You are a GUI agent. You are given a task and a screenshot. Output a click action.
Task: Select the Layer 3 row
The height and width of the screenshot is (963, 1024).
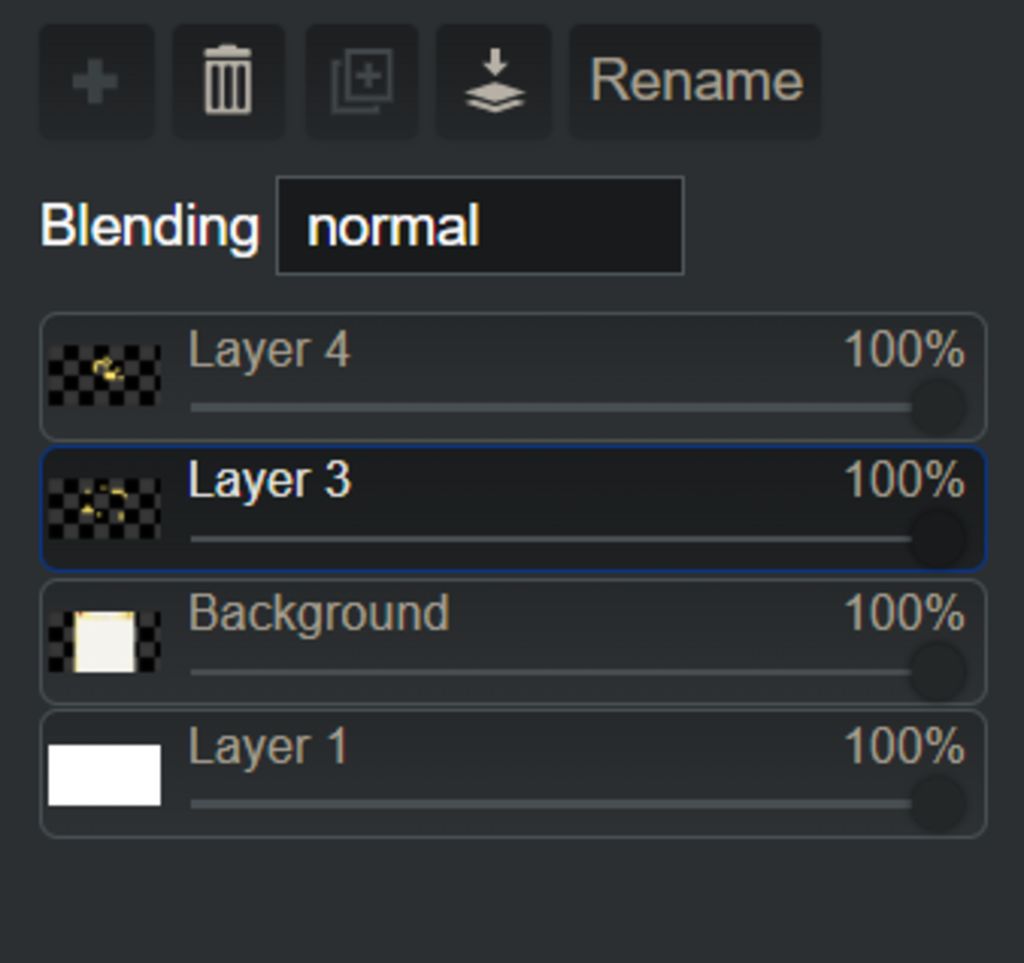pos(513,509)
